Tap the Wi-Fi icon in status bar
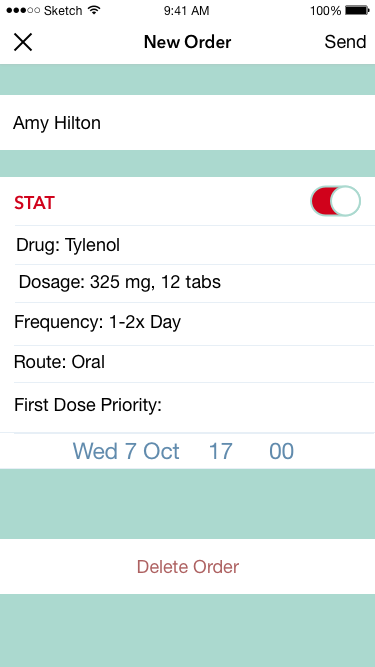Viewport: 375px width, 667px height. click(94, 10)
